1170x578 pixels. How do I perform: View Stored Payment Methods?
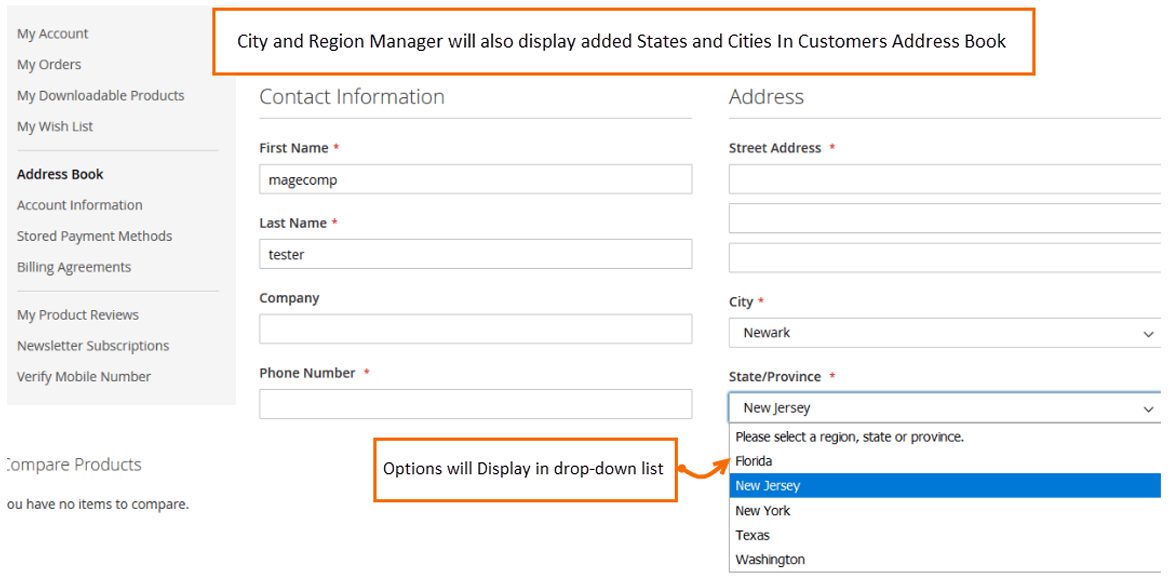pyautogui.click(x=94, y=235)
